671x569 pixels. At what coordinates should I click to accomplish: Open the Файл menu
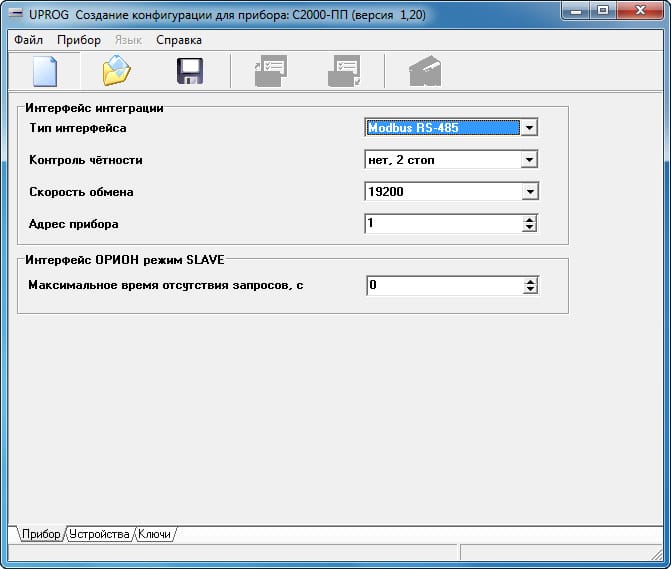pos(28,40)
